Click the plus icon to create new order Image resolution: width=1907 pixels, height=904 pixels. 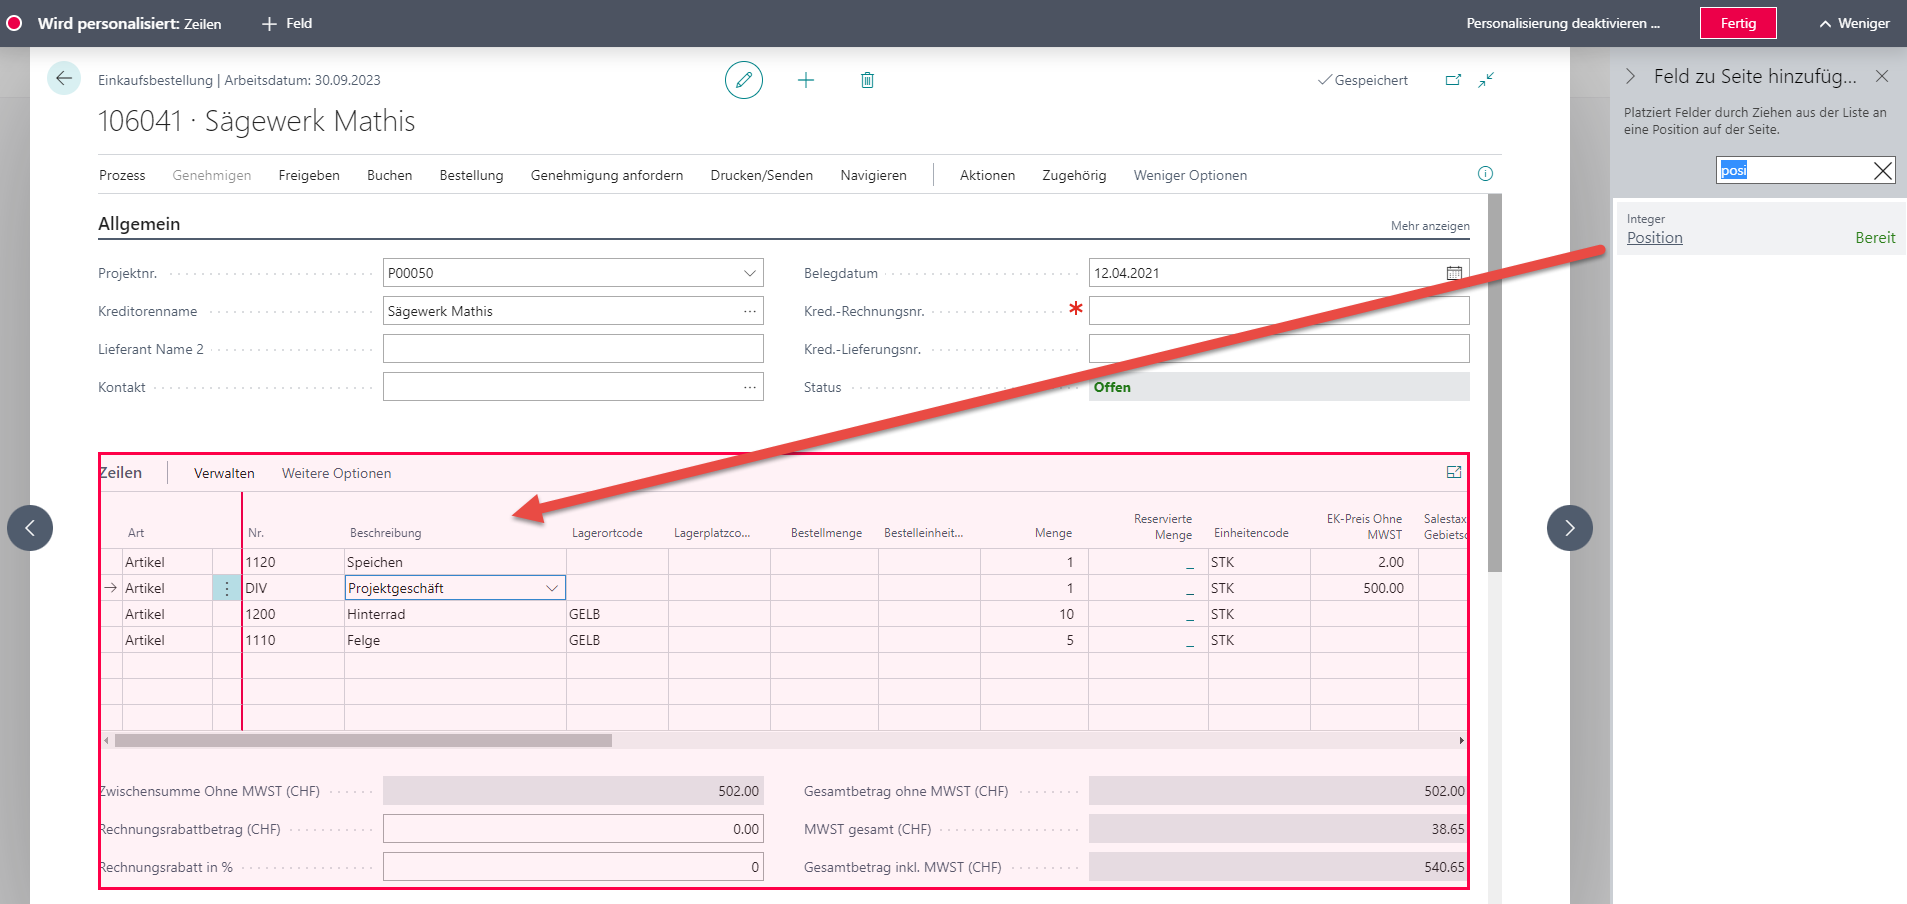click(x=806, y=80)
